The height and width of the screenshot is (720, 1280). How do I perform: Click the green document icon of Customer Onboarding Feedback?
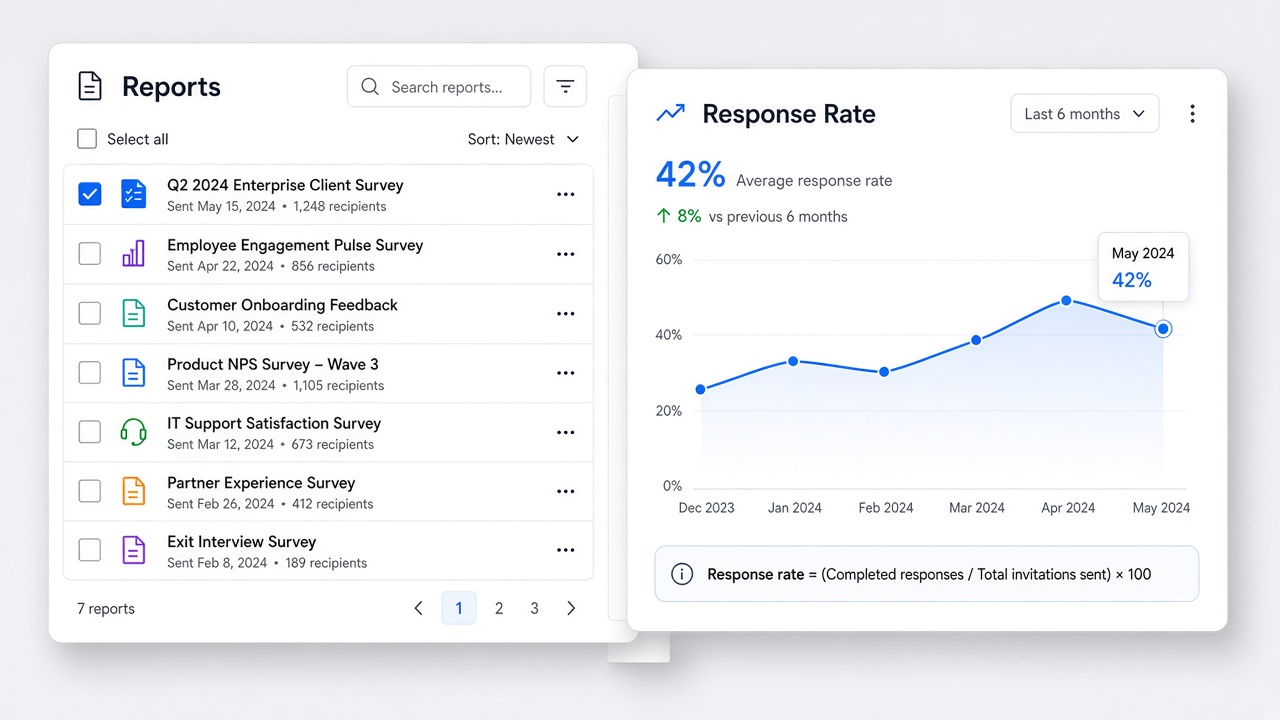[x=133, y=313]
